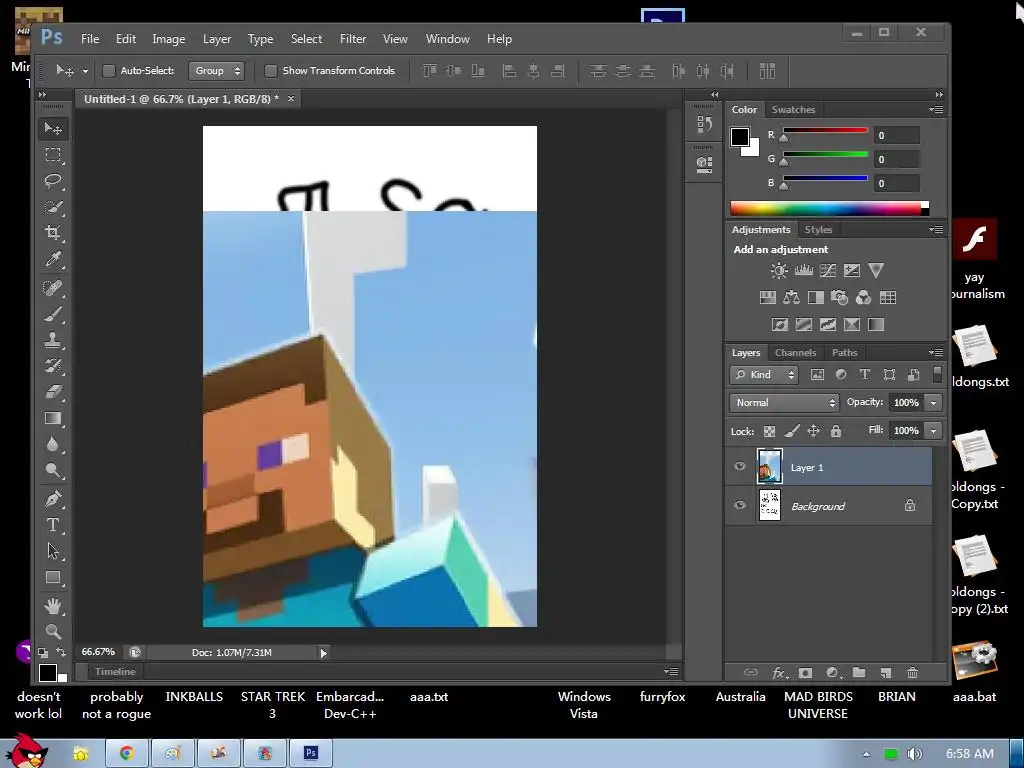Select the Brush tool
This screenshot has width=1024, height=768.
[x=54, y=314]
